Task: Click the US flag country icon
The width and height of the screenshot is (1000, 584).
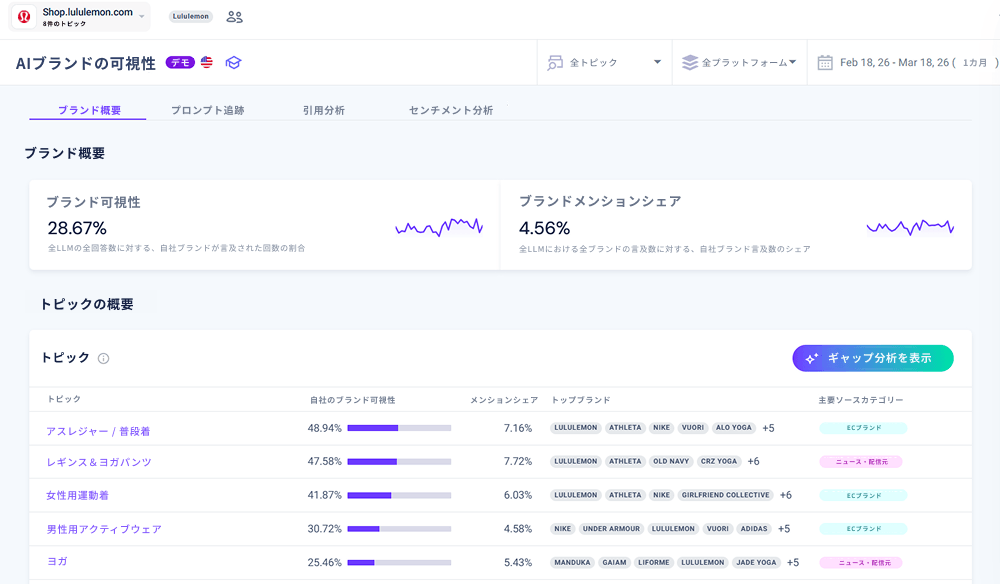Action: (x=207, y=62)
